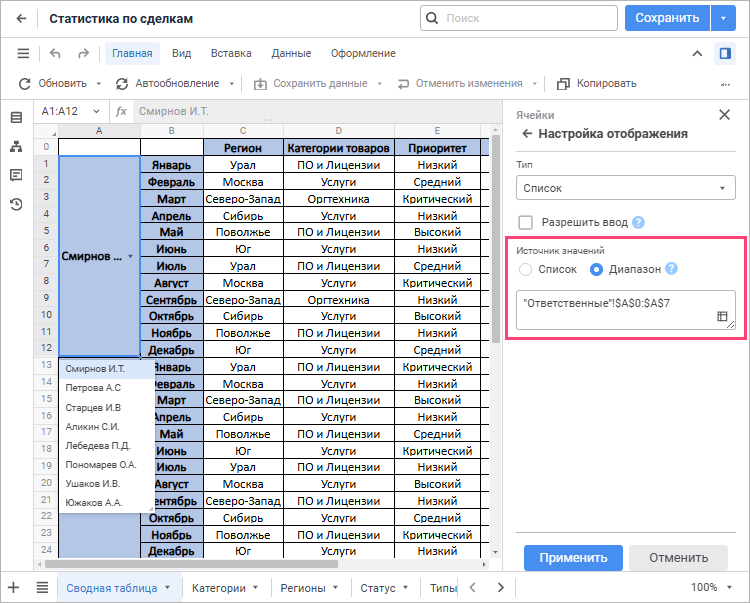Click the horizontal scrollbar of the sheet
This screenshot has width=750, height=603.
(x=191, y=564)
